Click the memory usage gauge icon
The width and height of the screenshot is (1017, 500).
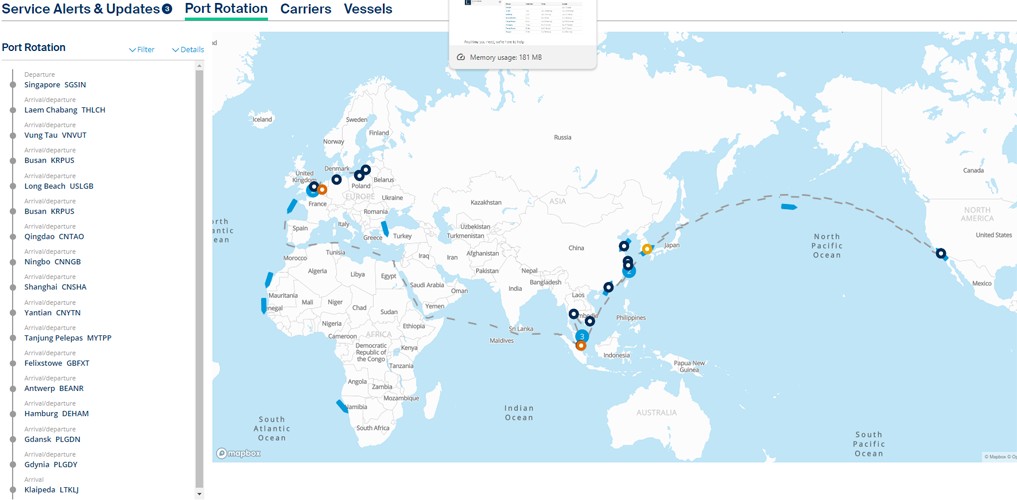461,58
